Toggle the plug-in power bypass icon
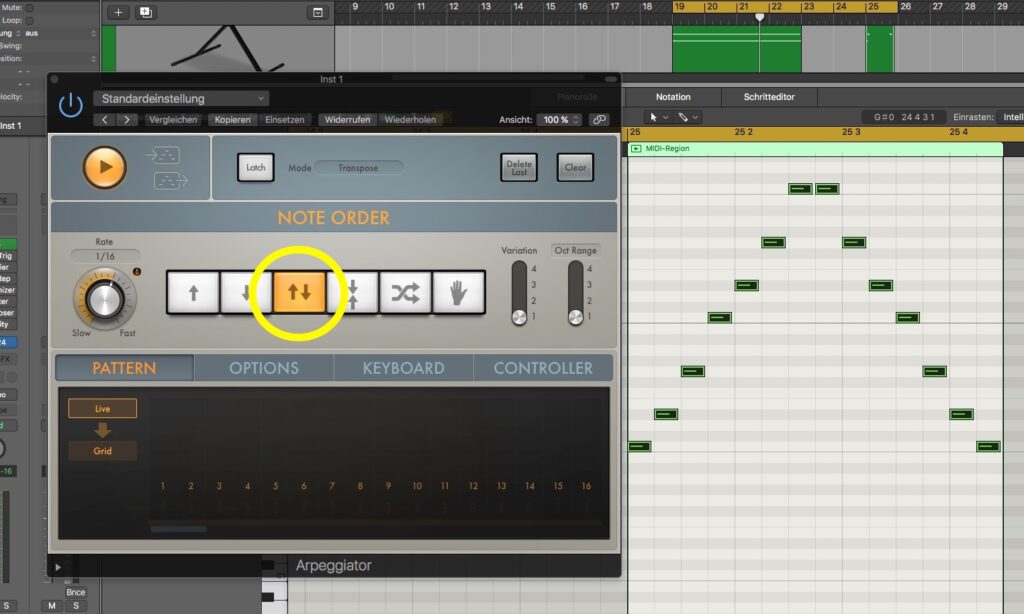Screen dimensions: 1024x614 point(70,105)
